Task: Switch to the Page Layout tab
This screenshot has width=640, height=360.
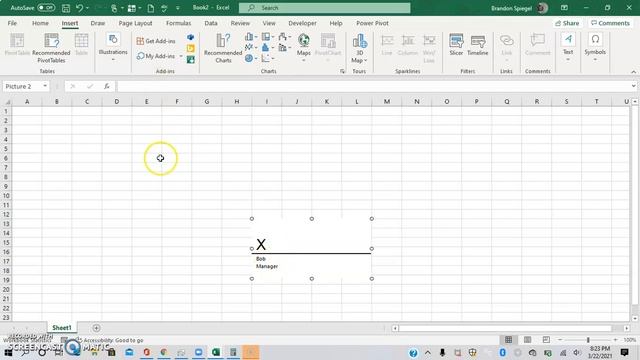Action: pyautogui.click(x=135, y=23)
